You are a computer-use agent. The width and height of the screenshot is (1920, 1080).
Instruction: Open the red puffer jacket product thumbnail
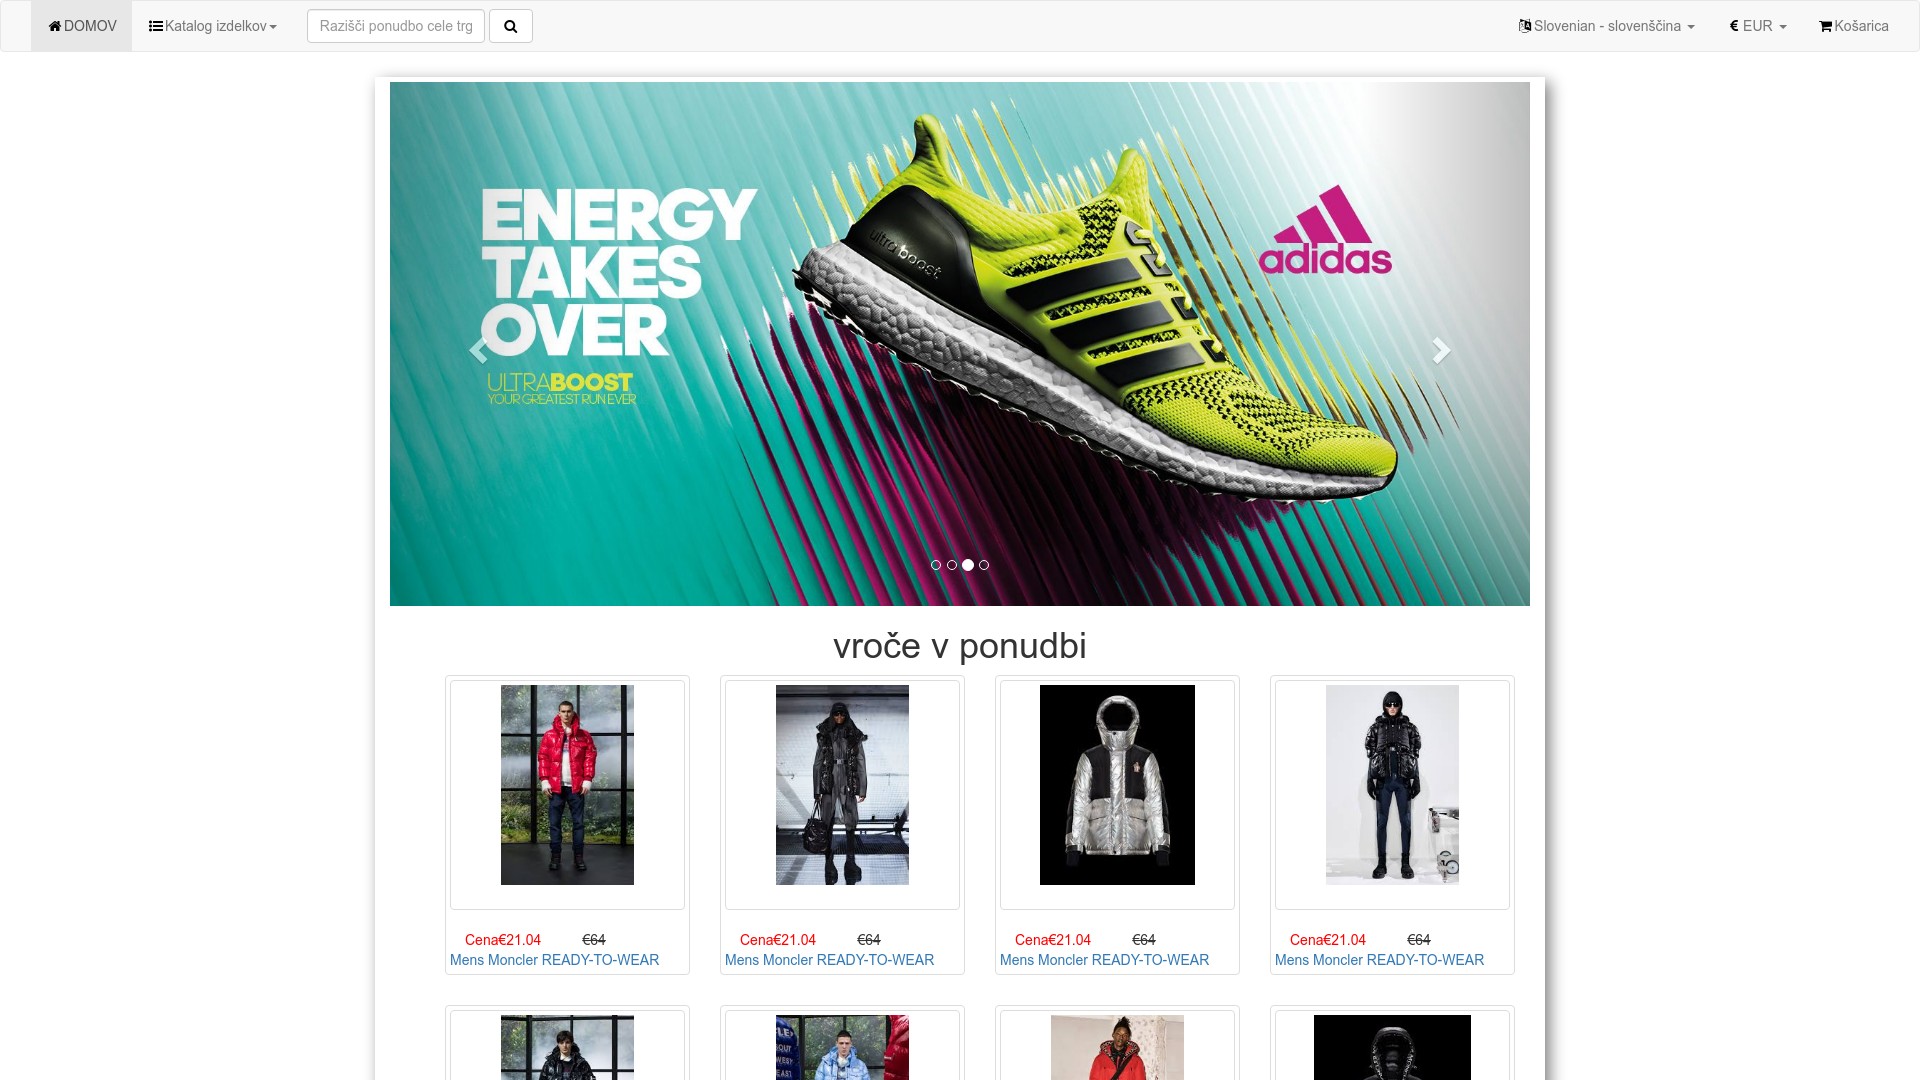(x=567, y=785)
